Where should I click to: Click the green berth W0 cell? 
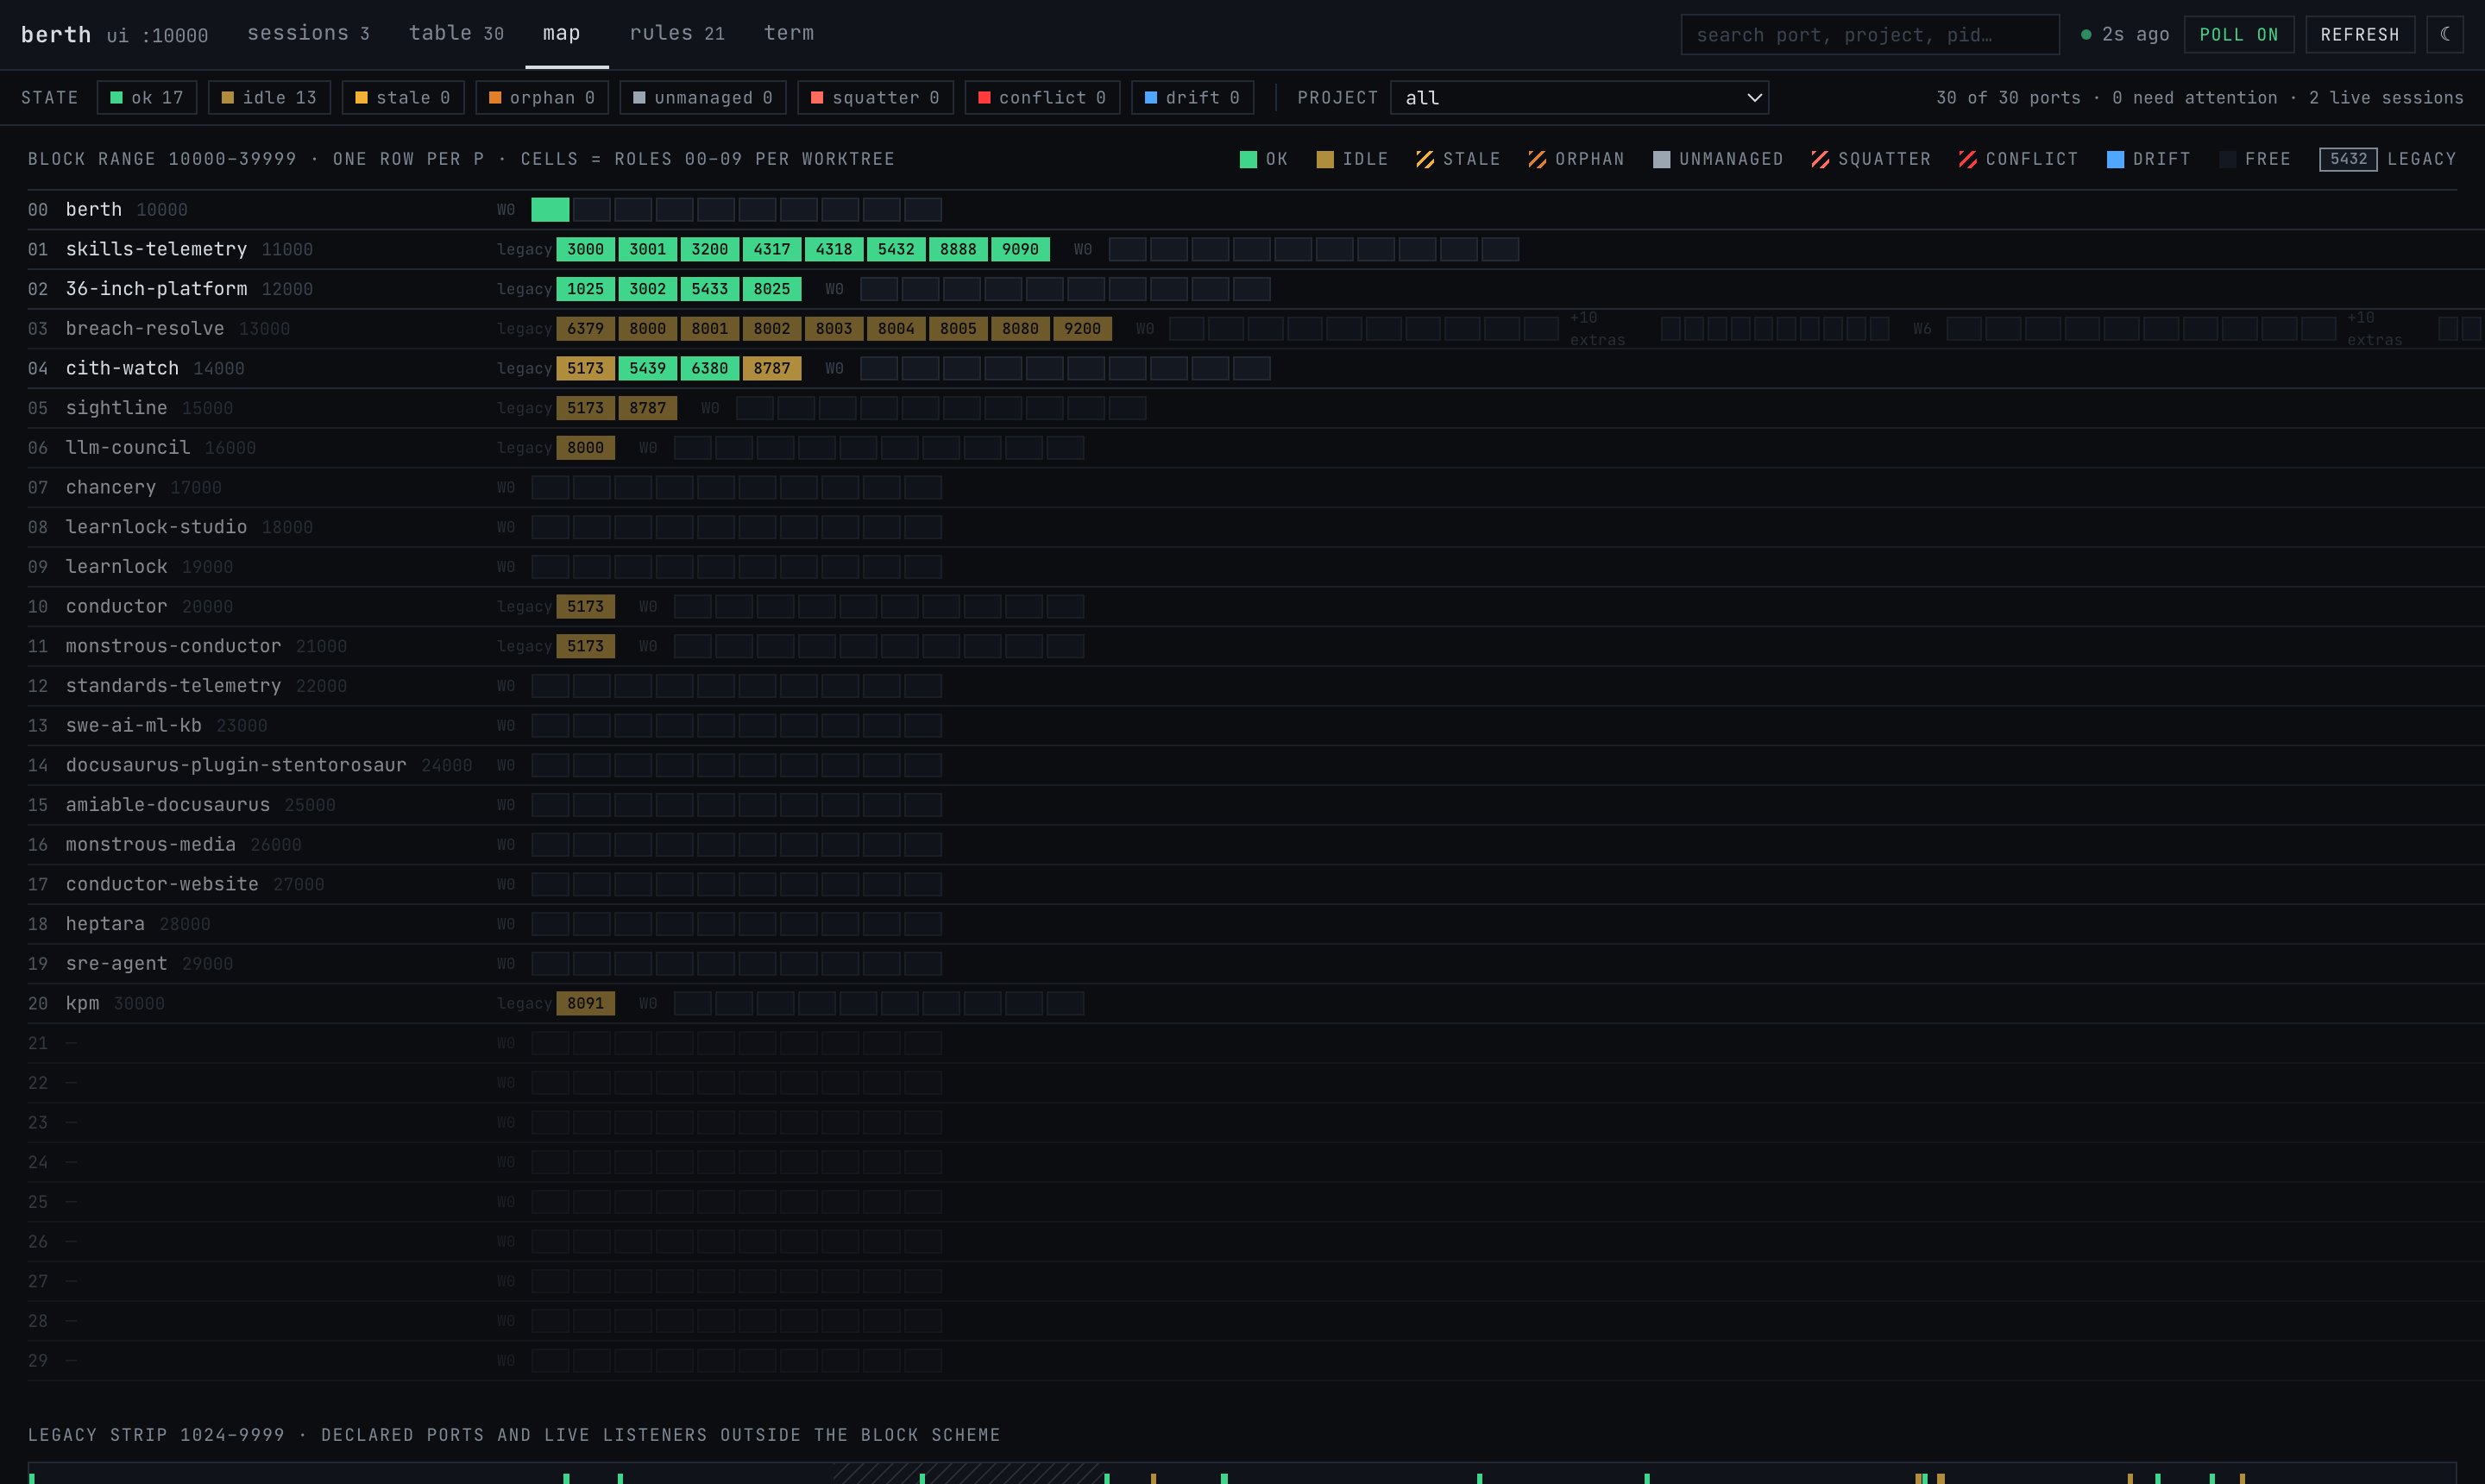[x=550, y=209]
